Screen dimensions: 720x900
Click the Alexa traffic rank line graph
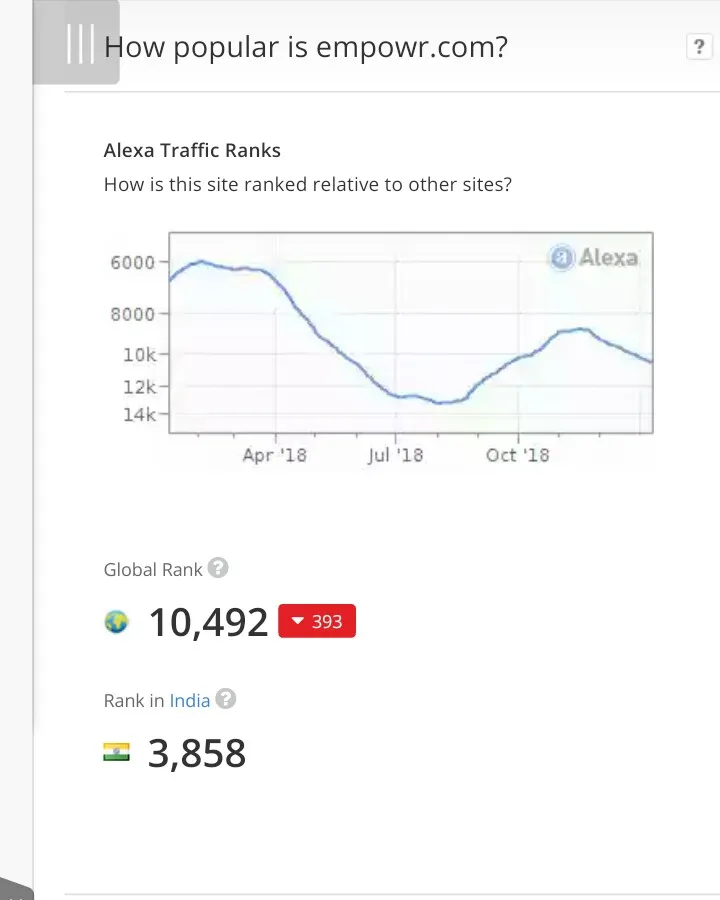[411, 333]
